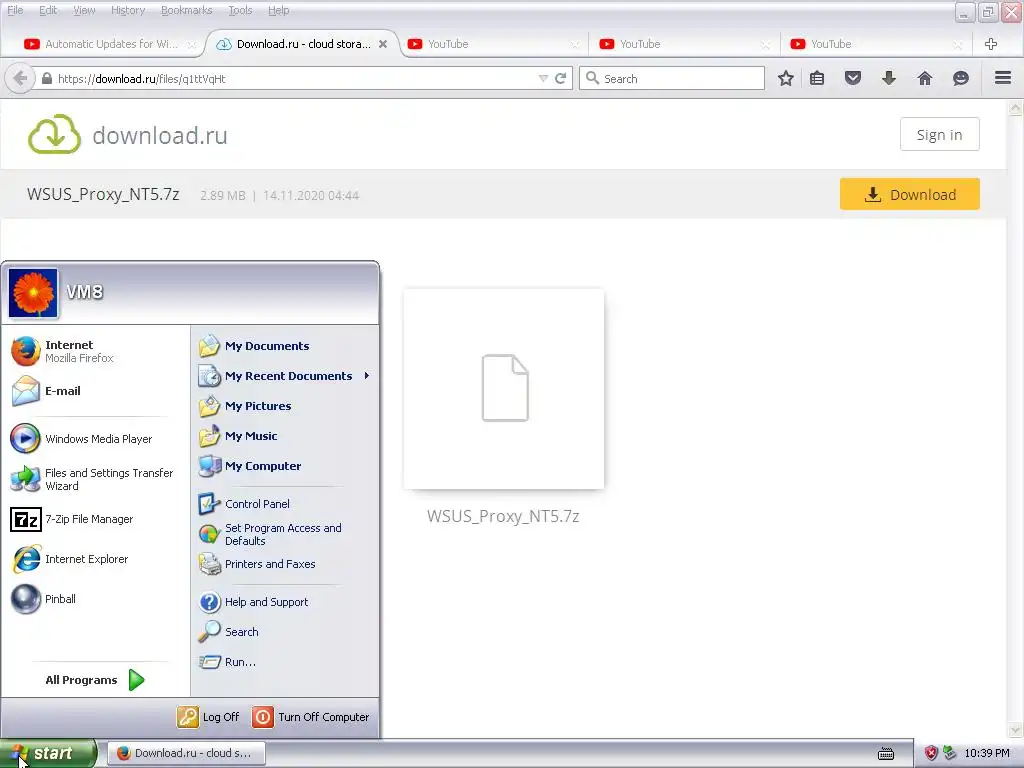The image size is (1024, 768).
Task: Click the WSUS_Proxy_NT5.7z file thumbnail
Action: coord(504,389)
